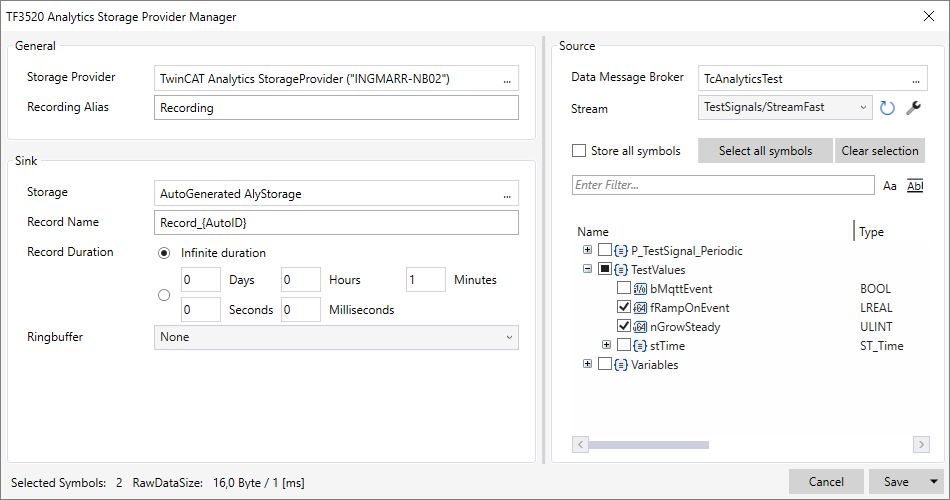Click the refresh stream icon

click(x=887, y=108)
